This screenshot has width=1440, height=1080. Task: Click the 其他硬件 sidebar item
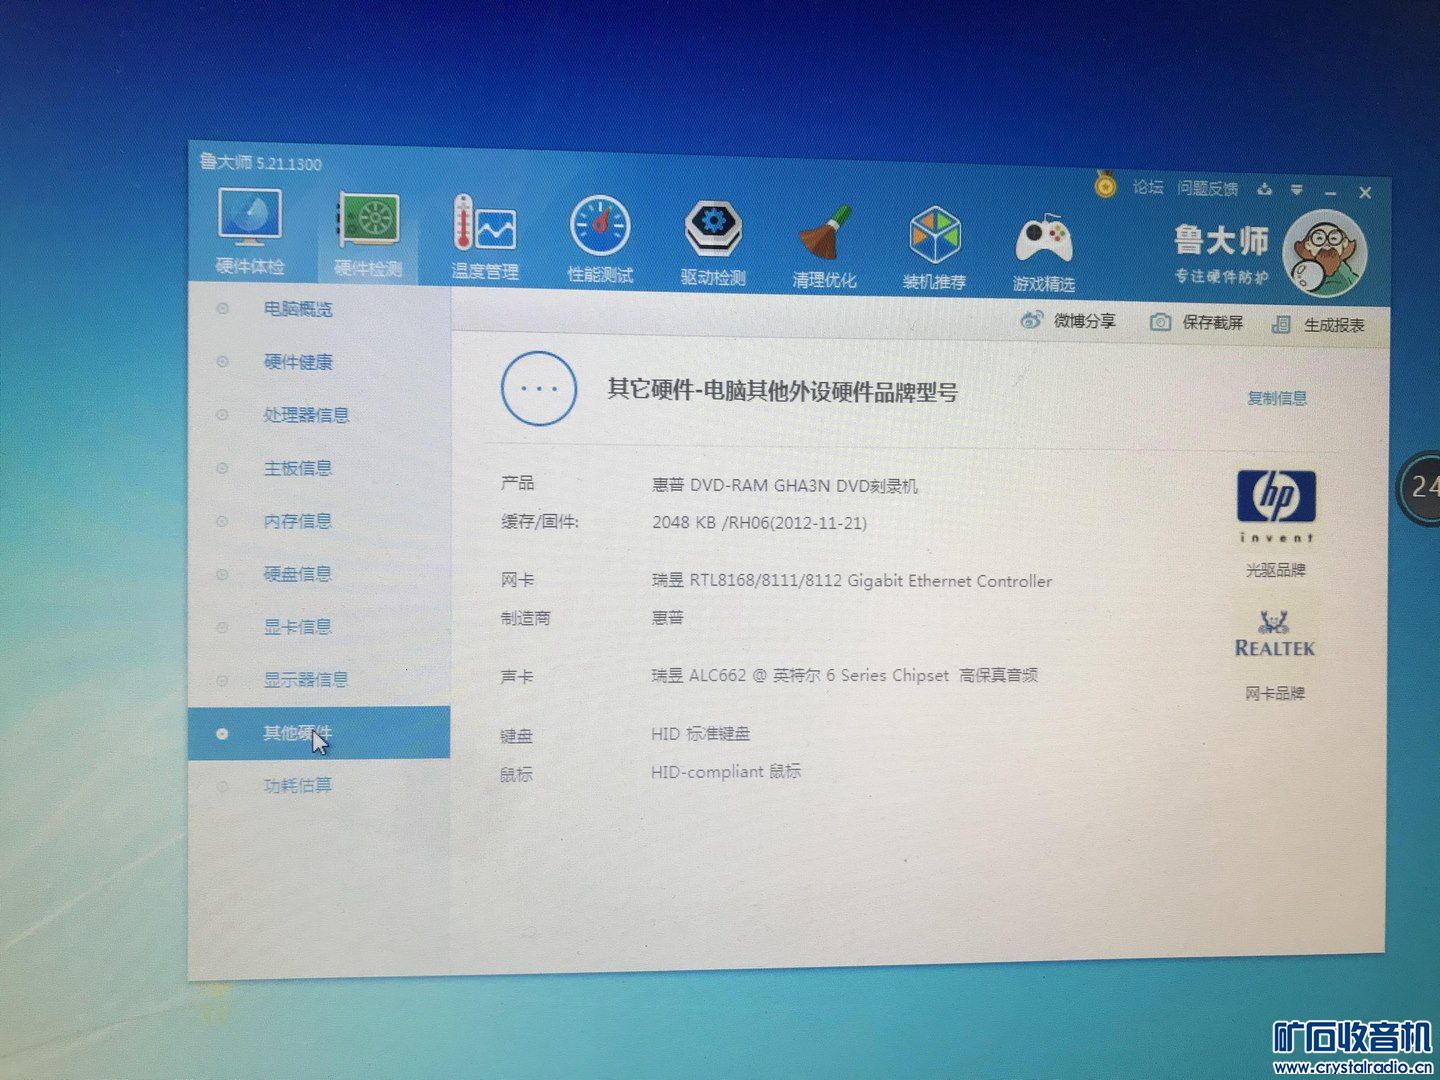(x=319, y=733)
